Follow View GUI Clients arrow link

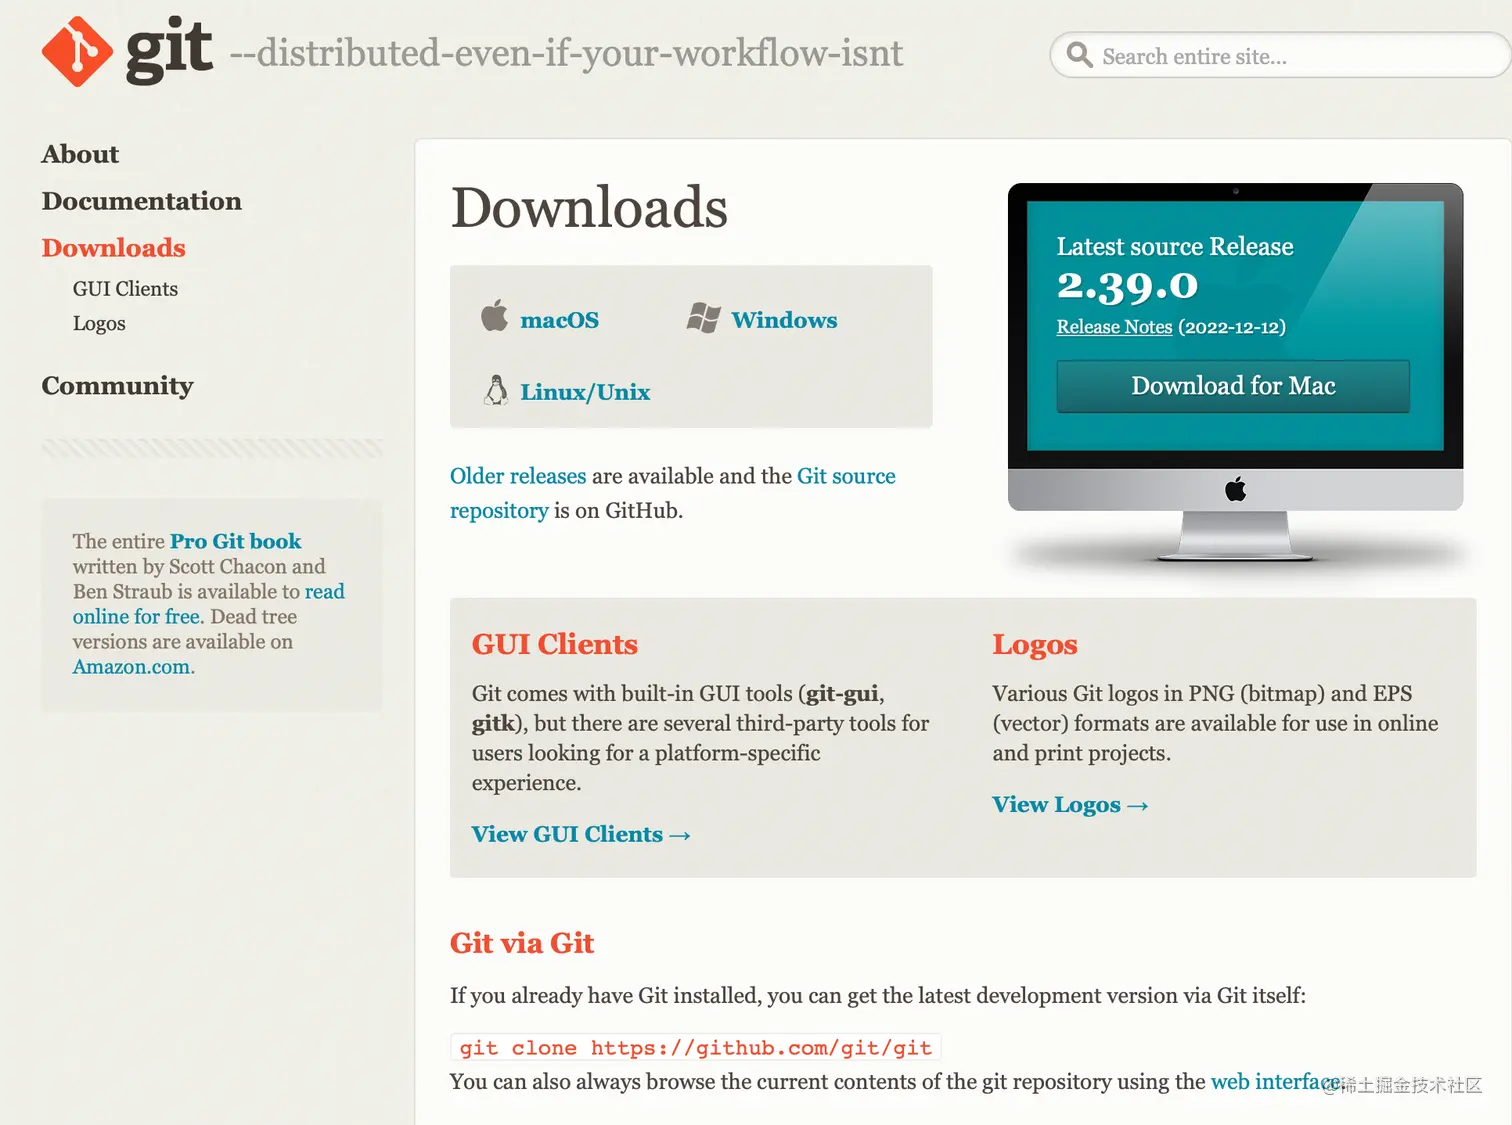(581, 834)
